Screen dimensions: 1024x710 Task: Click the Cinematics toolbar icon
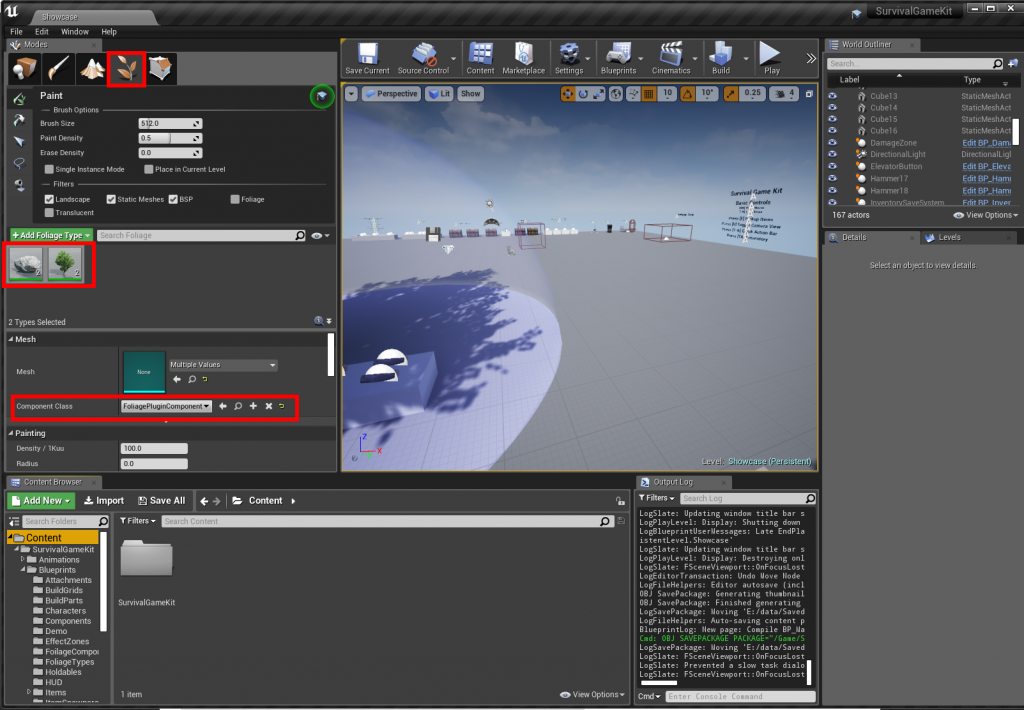click(x=671, y=59)
